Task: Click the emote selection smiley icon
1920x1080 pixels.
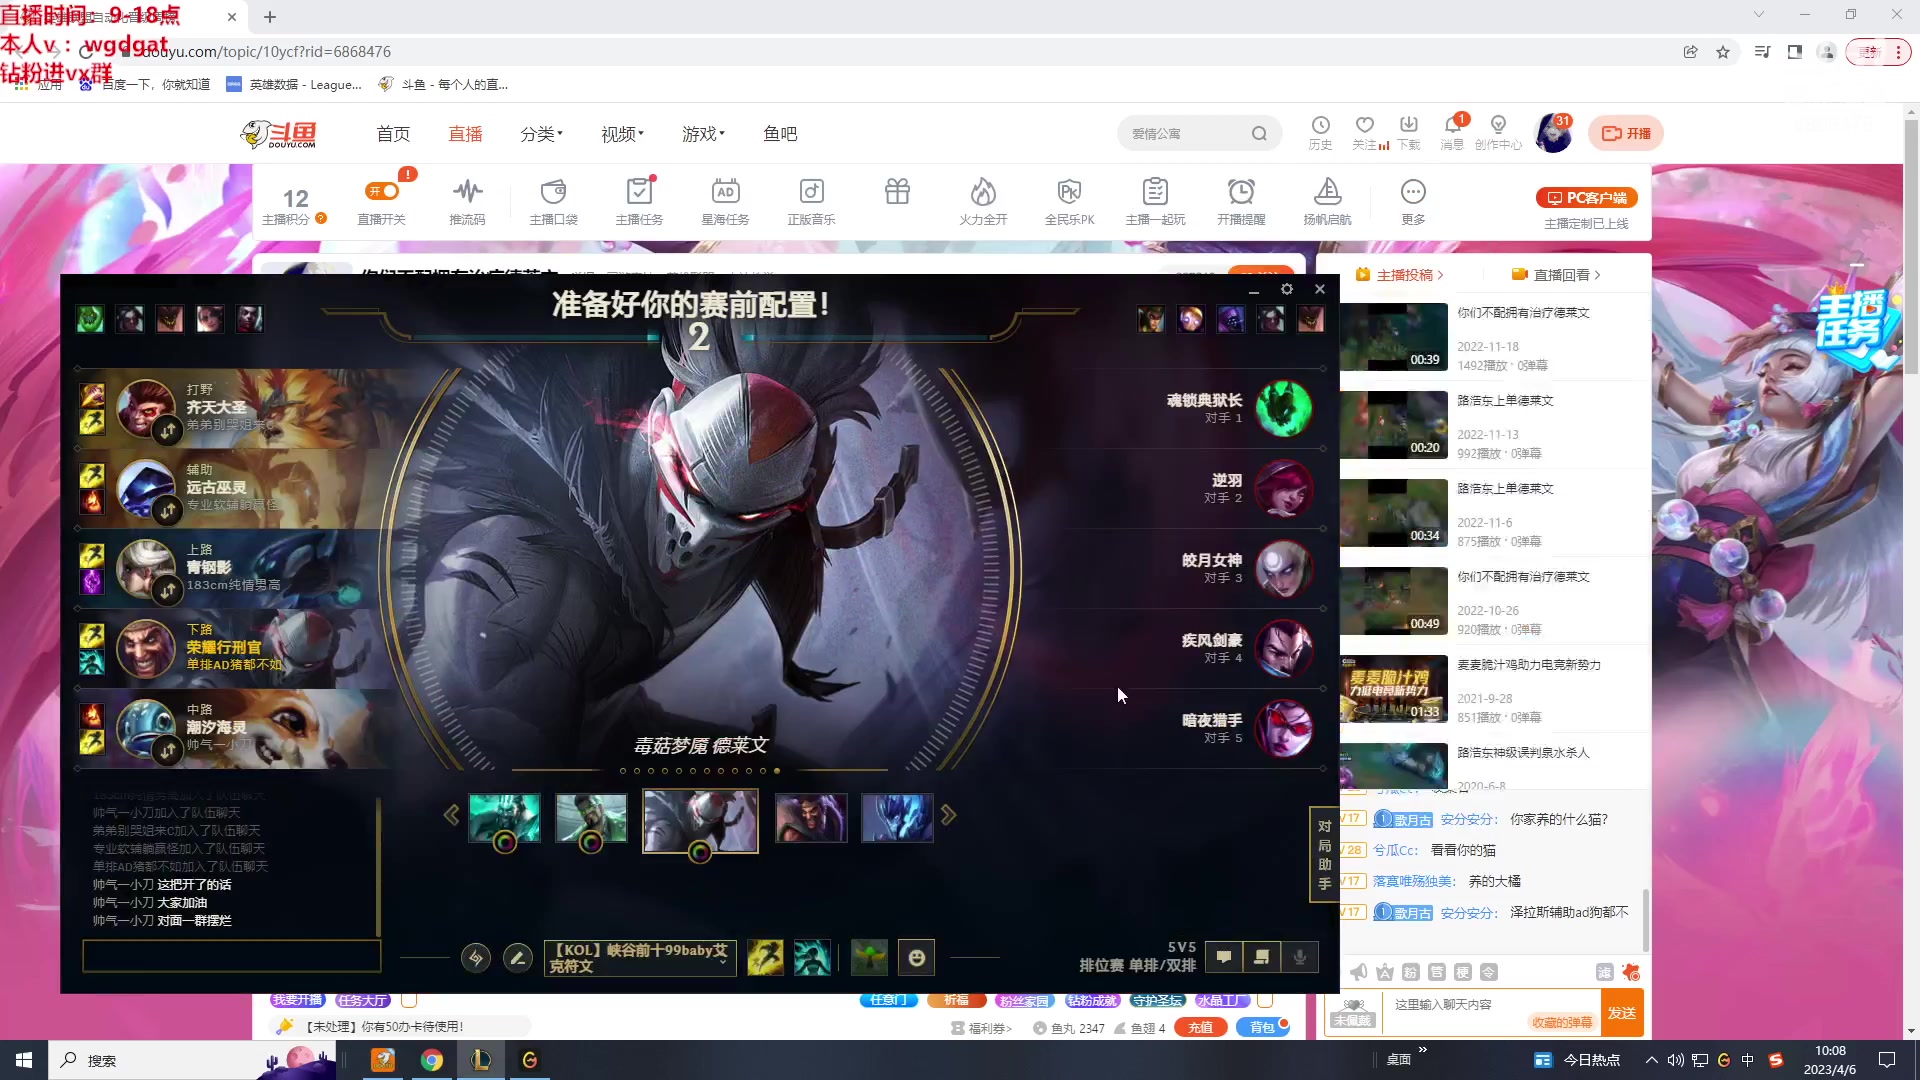Action: click(x=916, y=958)
